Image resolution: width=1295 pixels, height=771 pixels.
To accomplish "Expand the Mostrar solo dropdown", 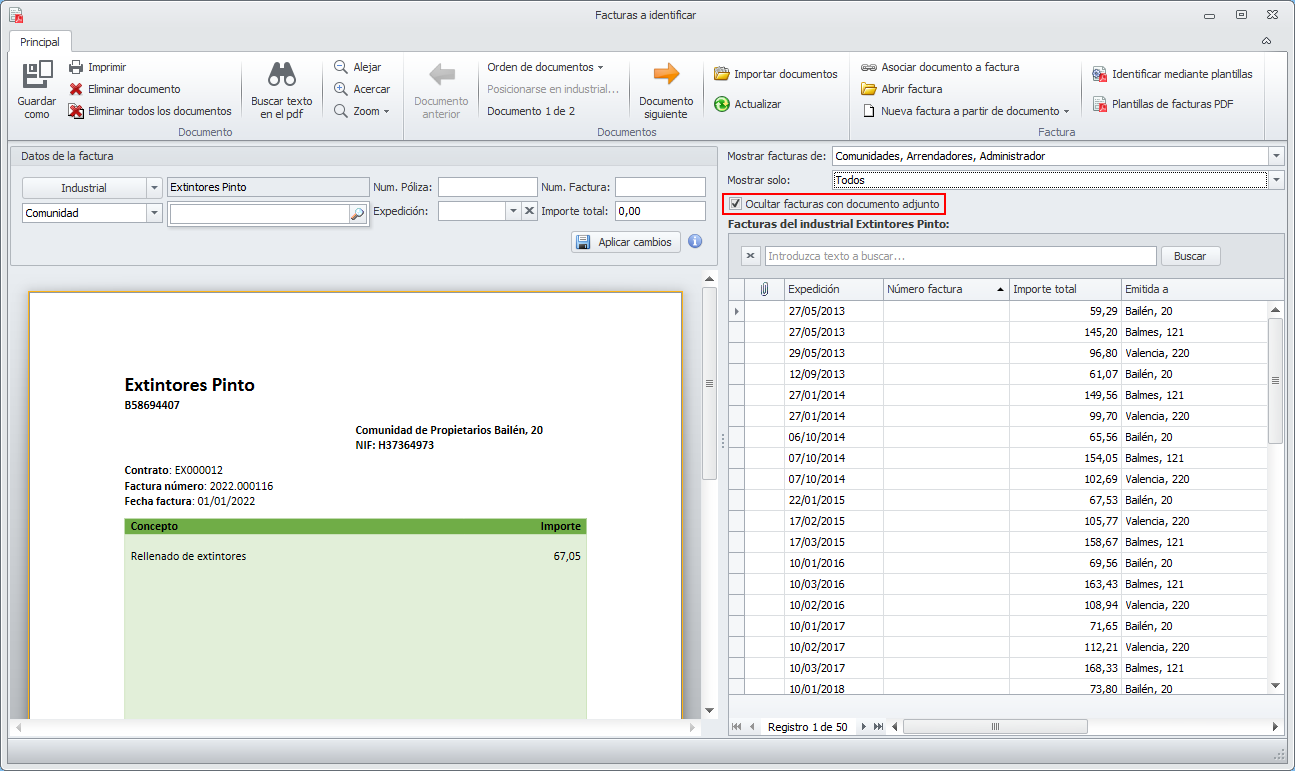I will coord(1276,180).
